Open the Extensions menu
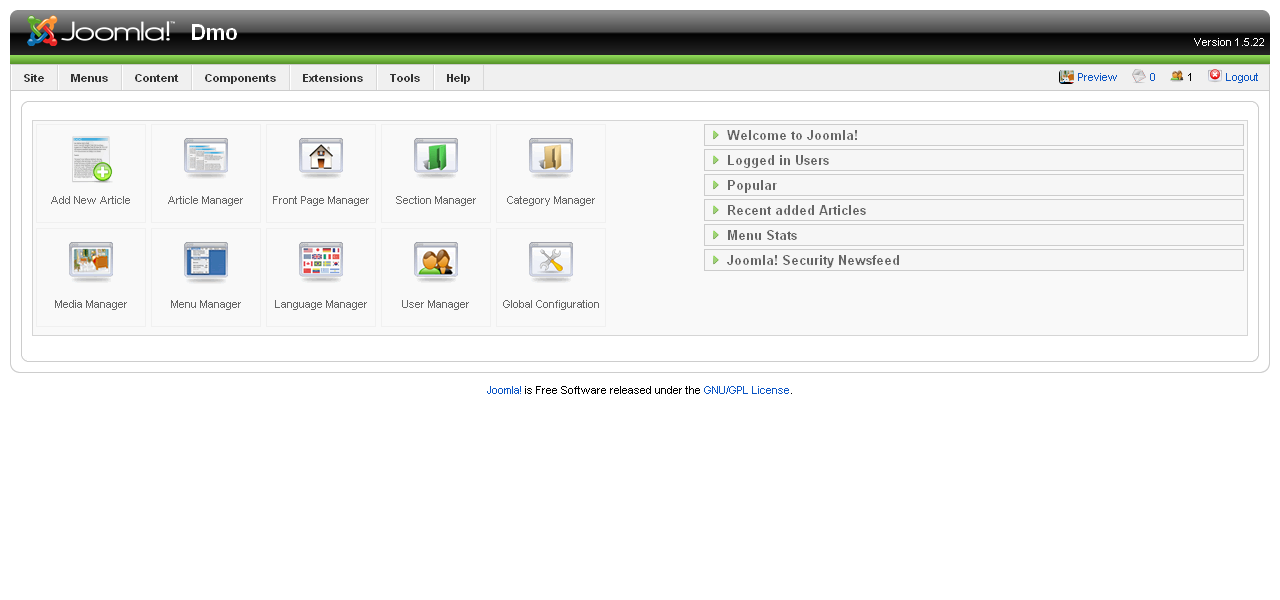This screenshot has width=1280, height=600. (x=332, y=78)
